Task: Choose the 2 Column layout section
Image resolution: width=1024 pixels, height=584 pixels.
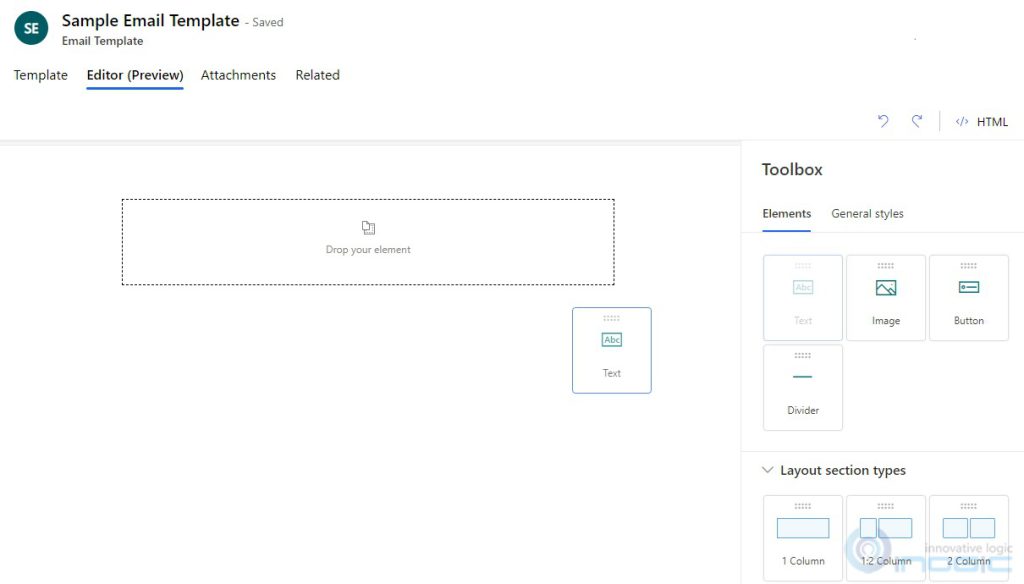Action: click(x=968, y=536)
